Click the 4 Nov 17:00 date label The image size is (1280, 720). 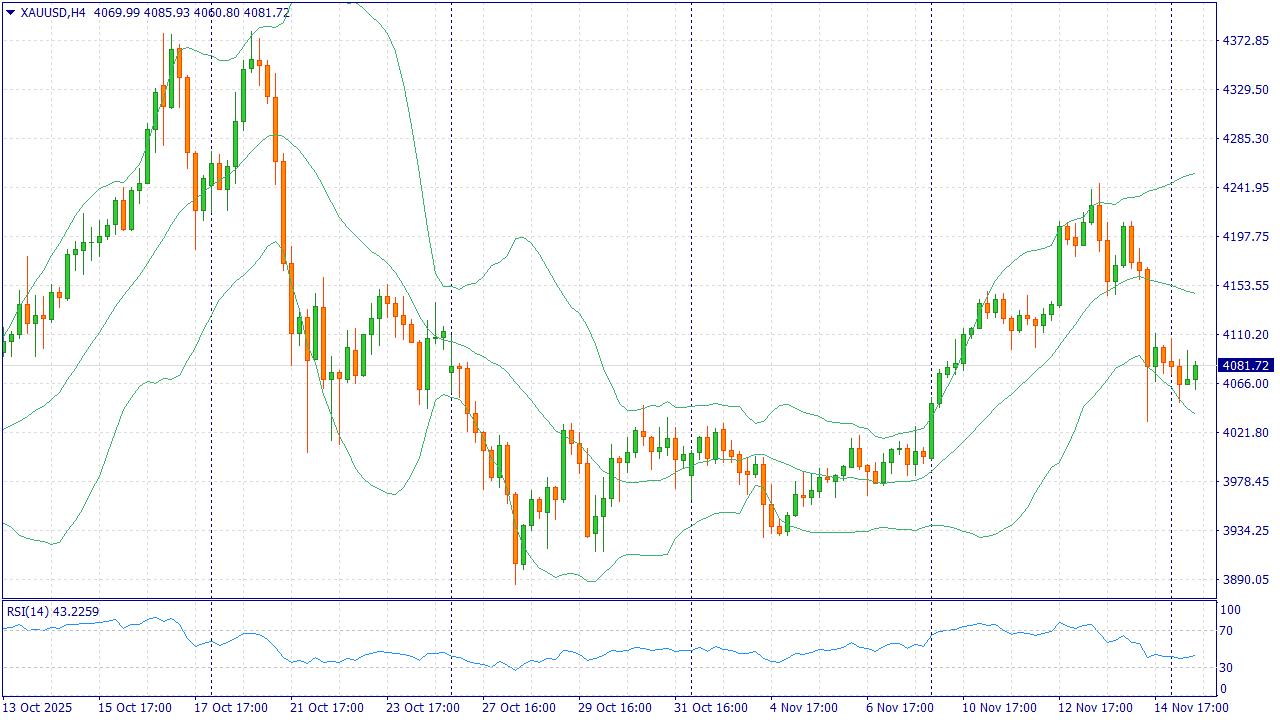coord(803,707)
